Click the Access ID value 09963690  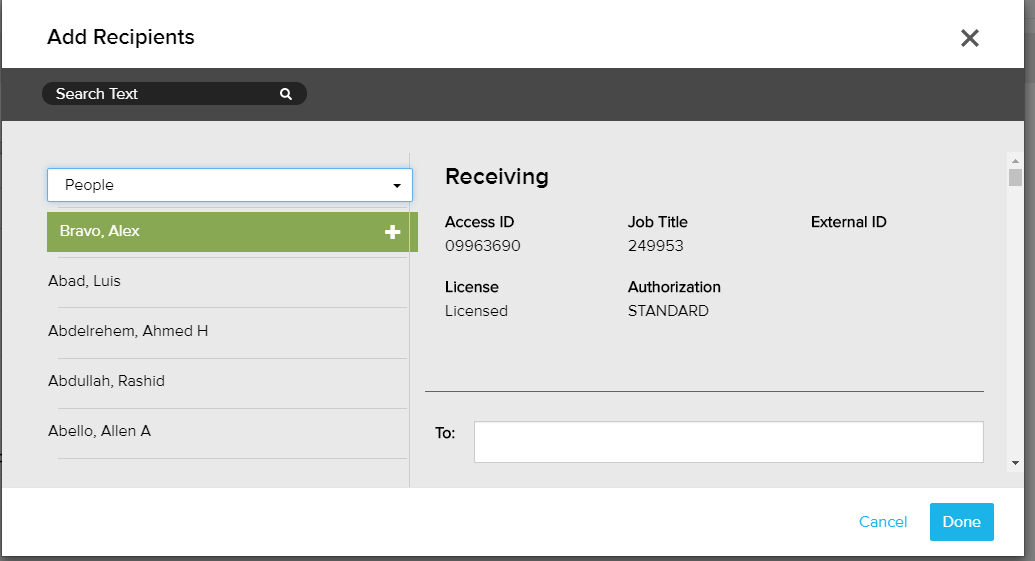click(482, 246)
